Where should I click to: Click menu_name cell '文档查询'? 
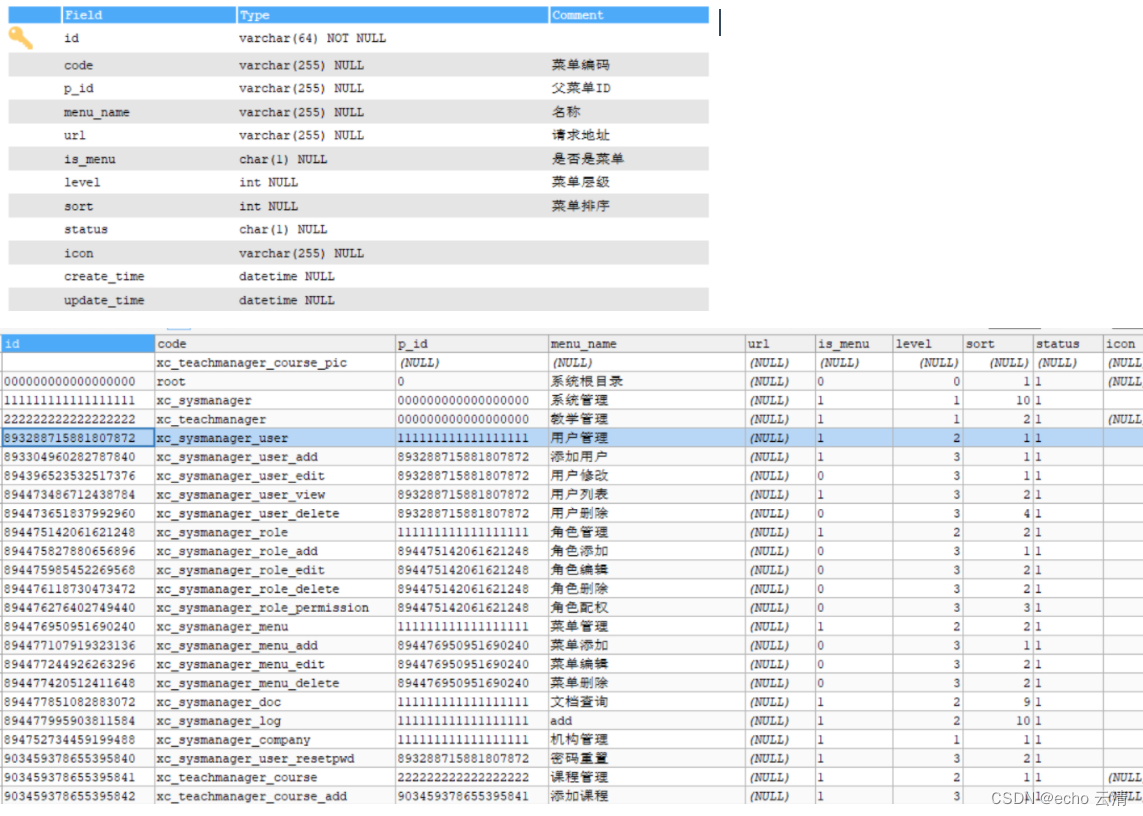coord(647,702)
